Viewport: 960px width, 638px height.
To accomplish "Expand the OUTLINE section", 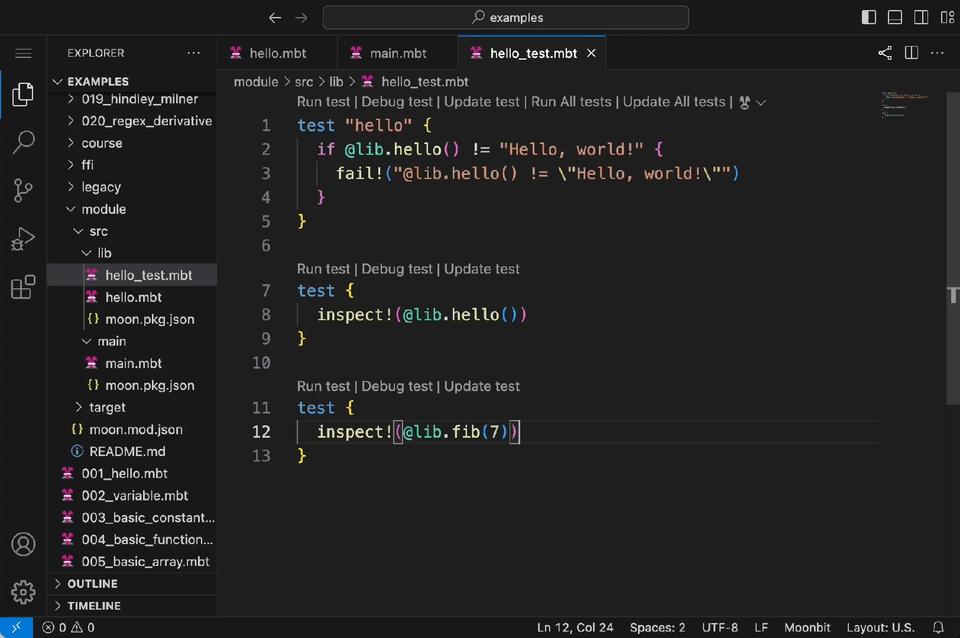I will (92, 583).
